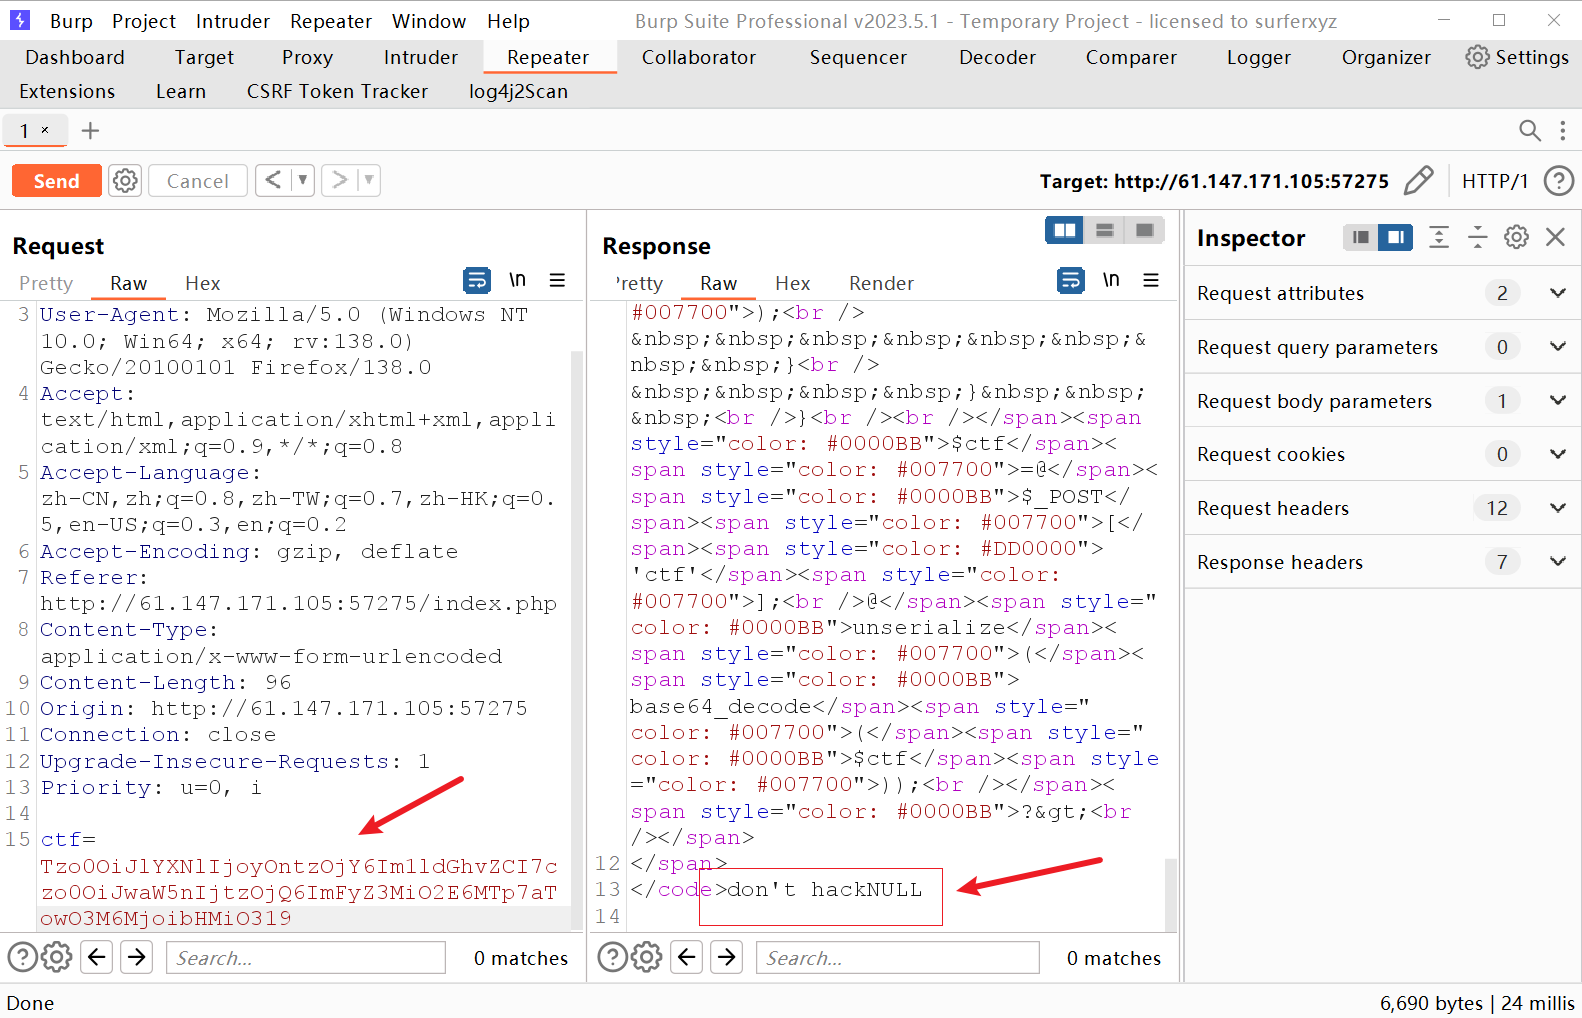The height and width of the screenshot is (1018, 1582).
Task: Select Hex view in Request panel
Action: [x=203, y=283]
